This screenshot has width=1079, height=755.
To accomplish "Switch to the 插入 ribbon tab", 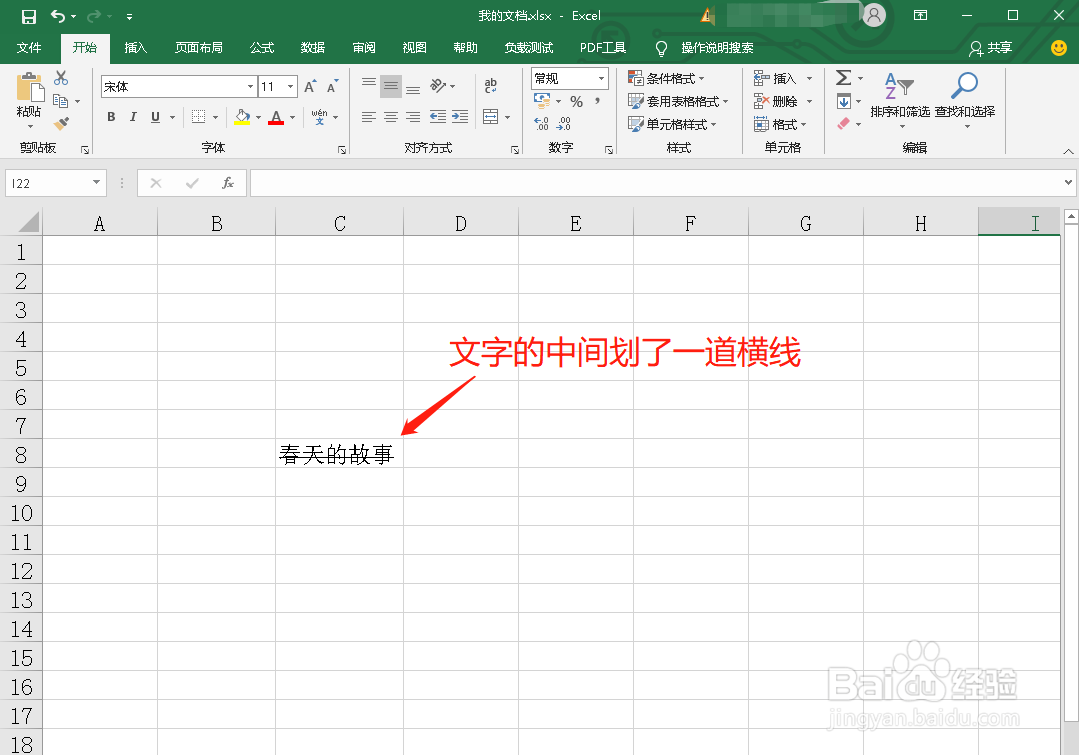I will click(x=135, y=47).
